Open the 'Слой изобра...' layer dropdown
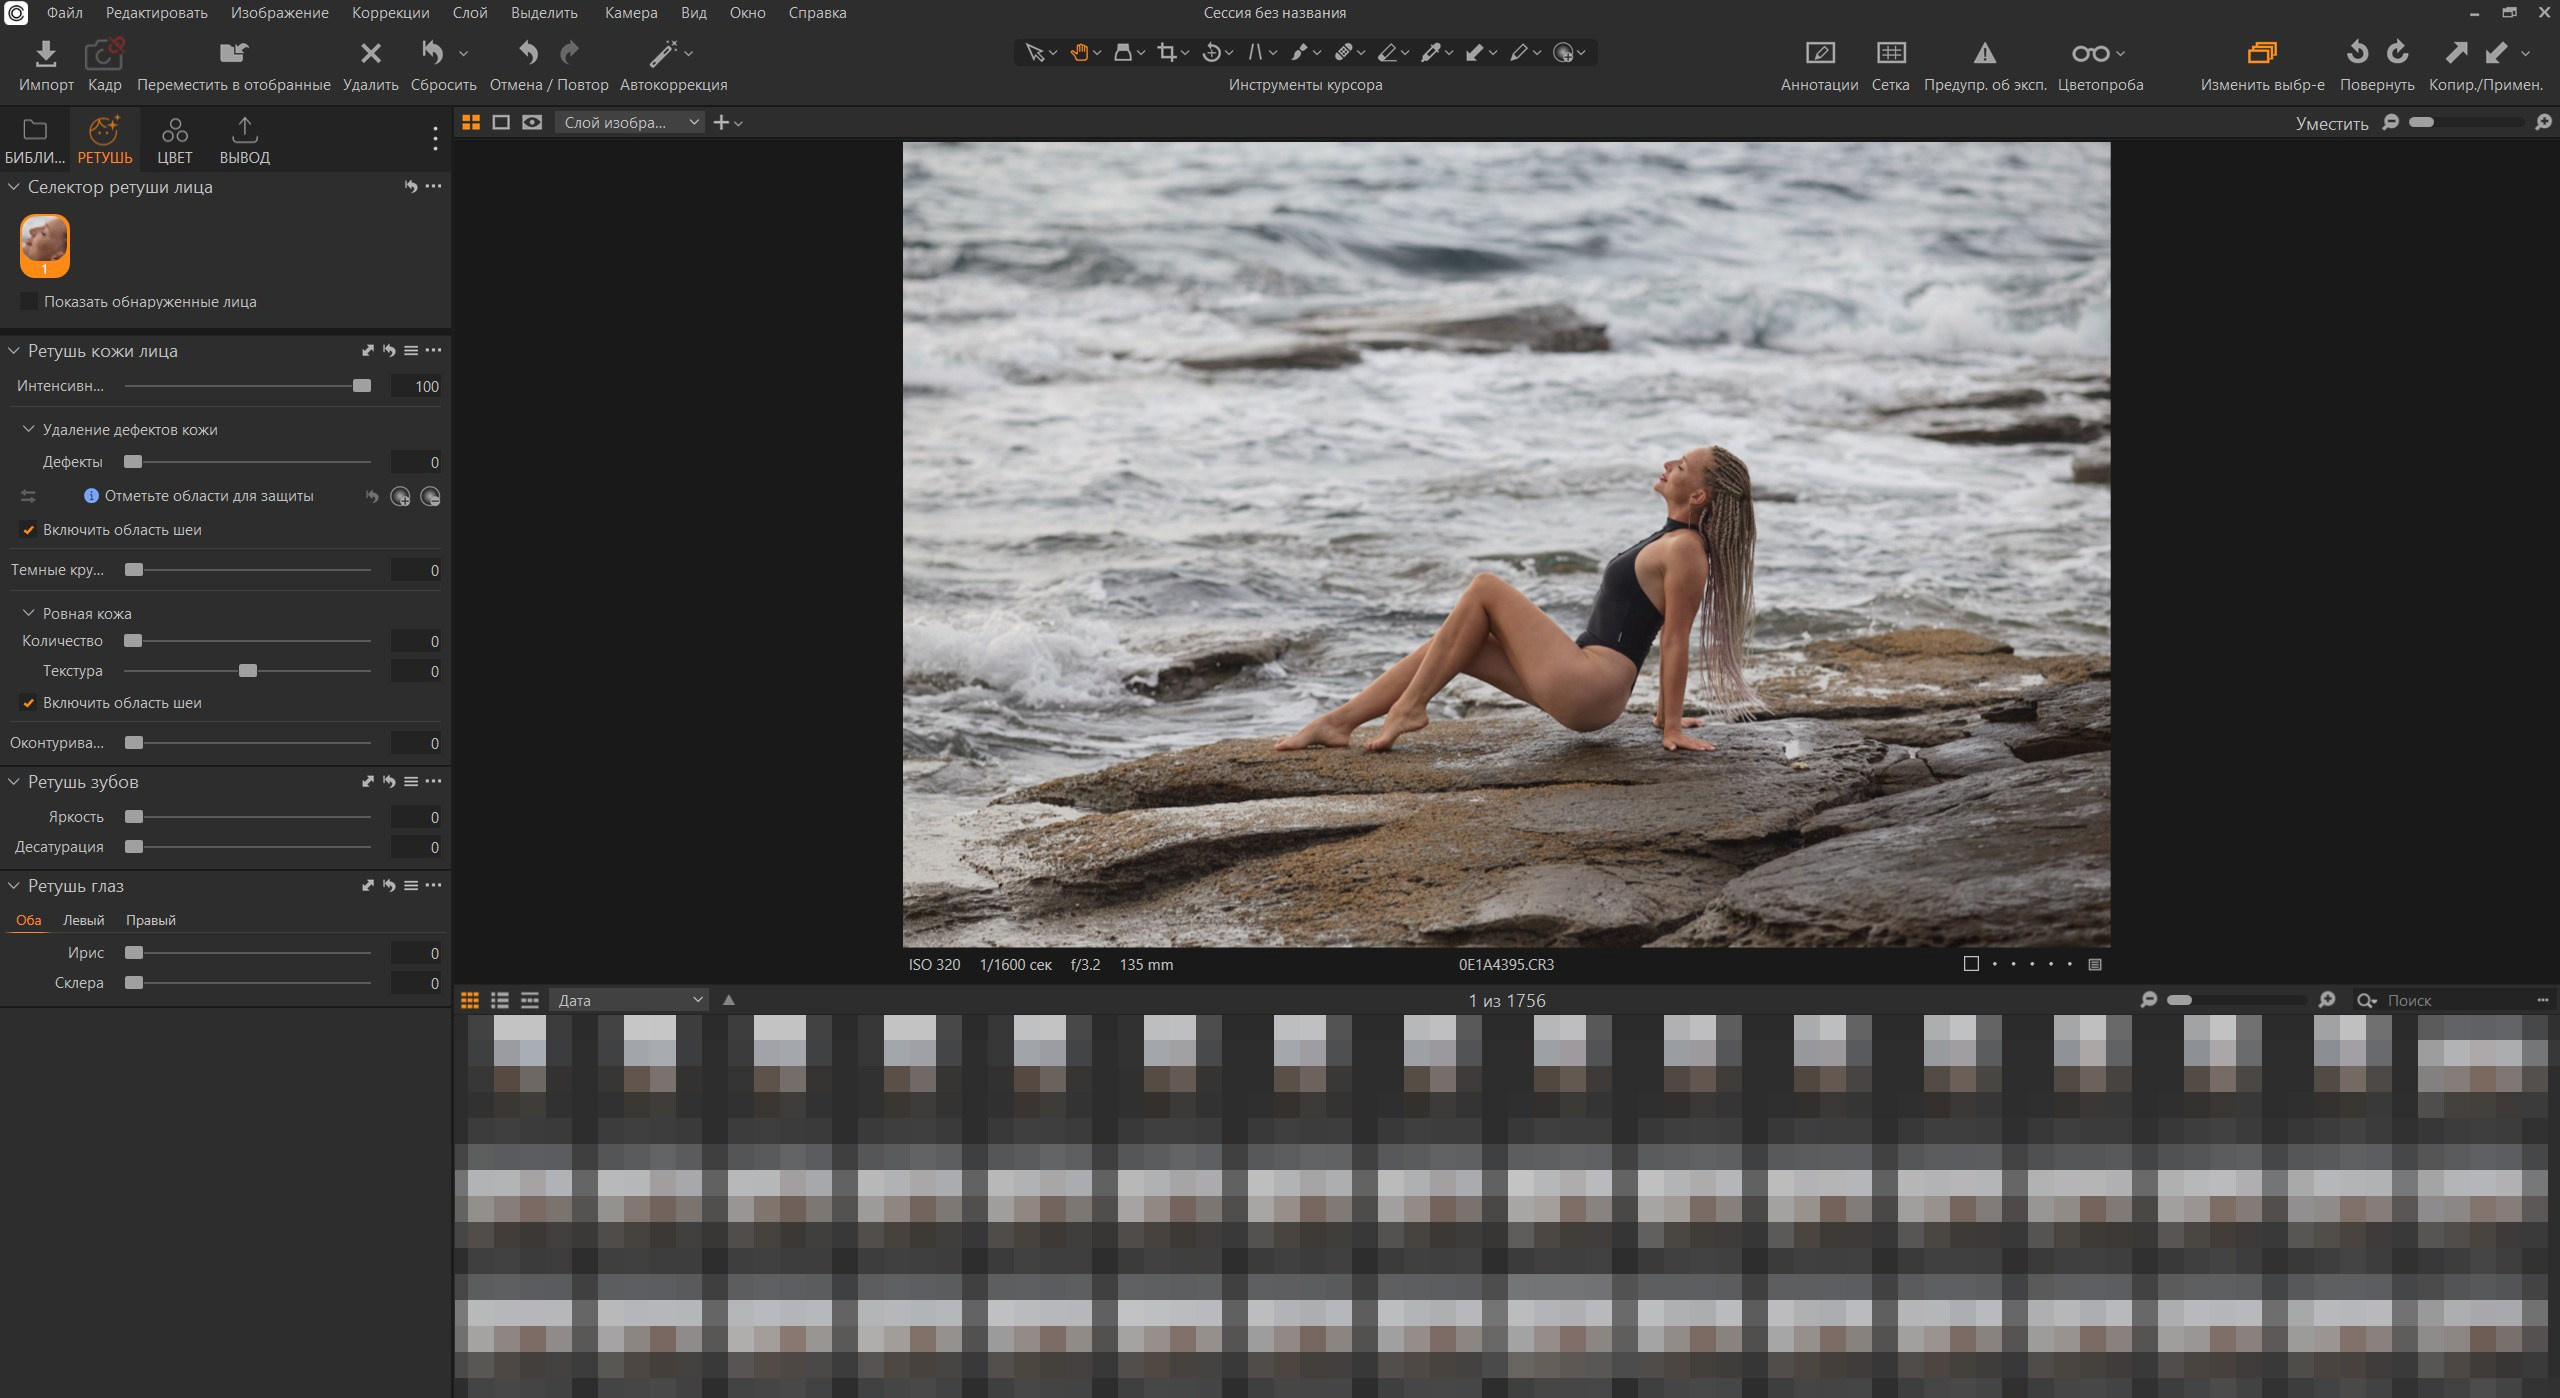 click(630, 122)
